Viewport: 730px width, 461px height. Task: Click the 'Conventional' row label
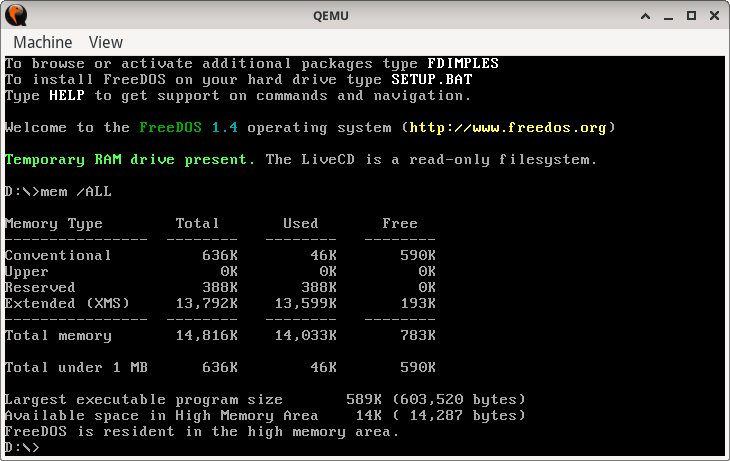tap(58, 256)
